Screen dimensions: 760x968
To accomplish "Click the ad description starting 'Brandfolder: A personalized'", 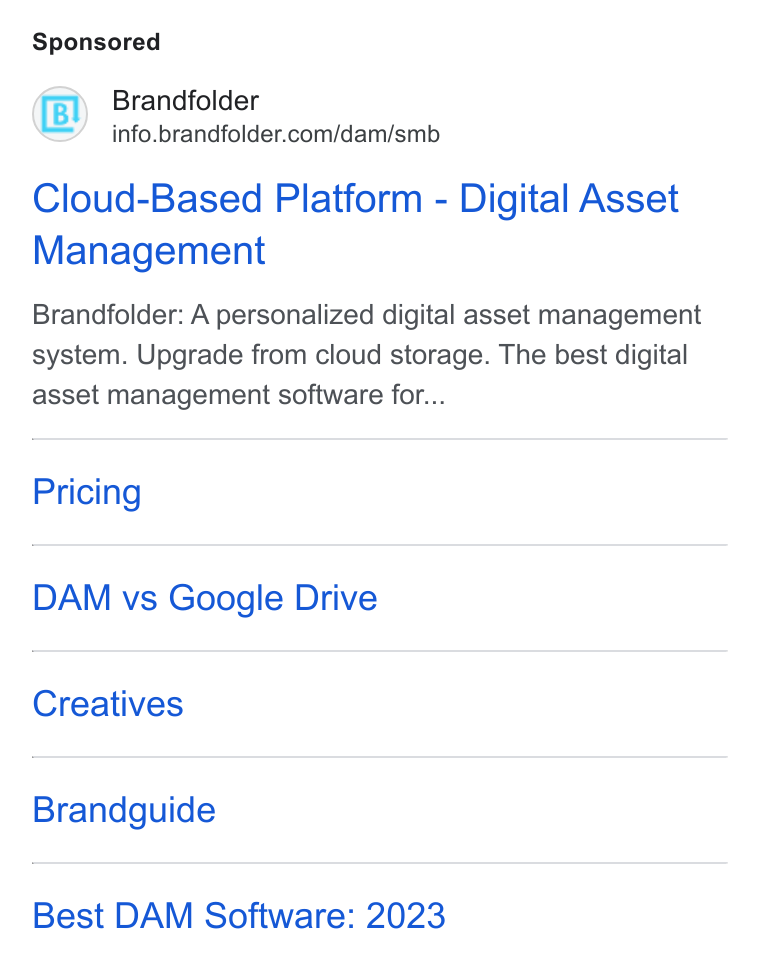I will (367, 355).
